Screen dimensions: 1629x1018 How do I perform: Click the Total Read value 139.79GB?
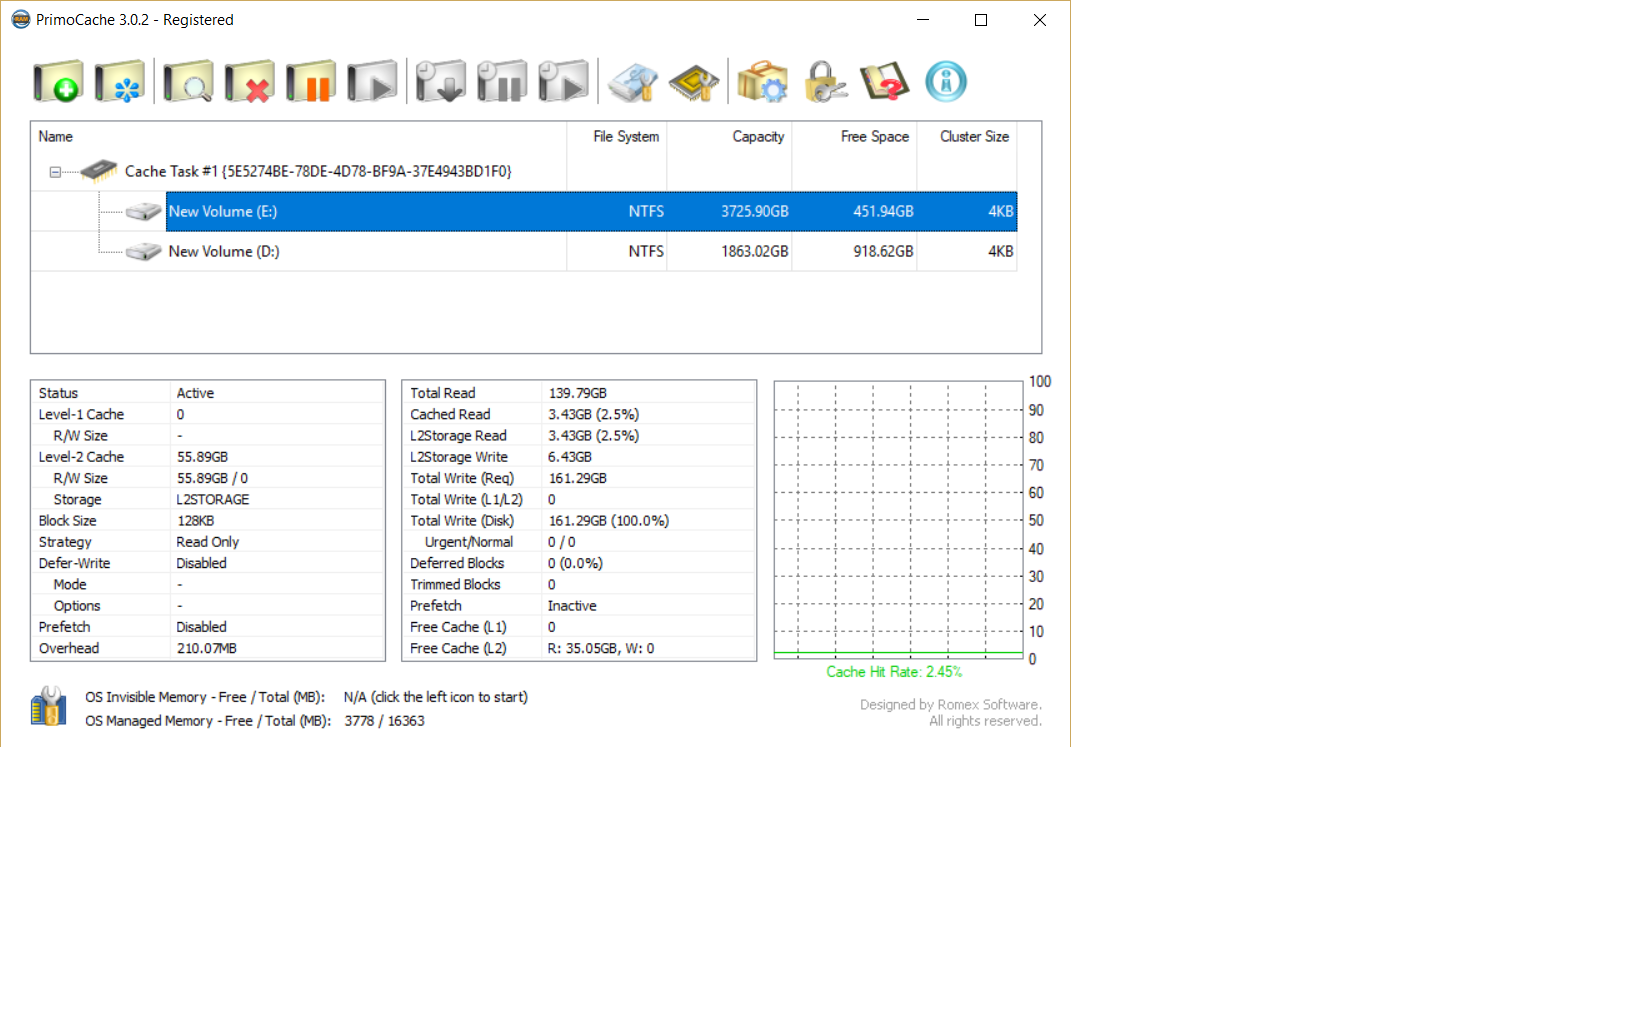pos(577,393)
